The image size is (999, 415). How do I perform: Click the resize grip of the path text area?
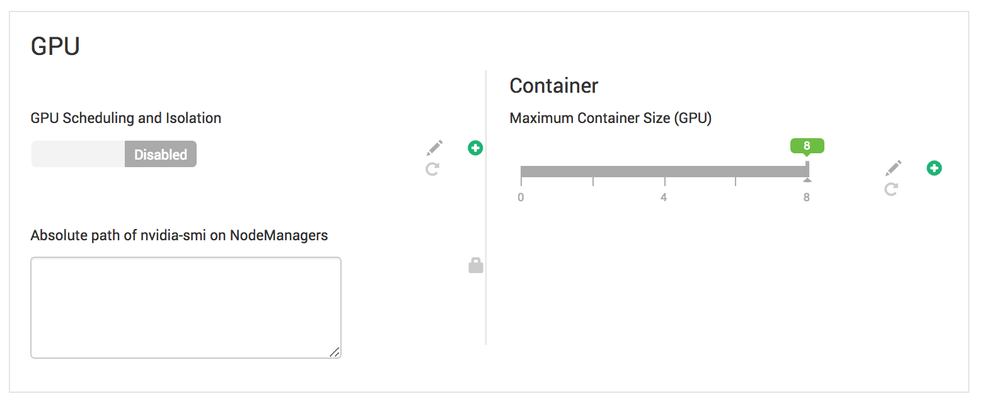click(x=334, y=351)
